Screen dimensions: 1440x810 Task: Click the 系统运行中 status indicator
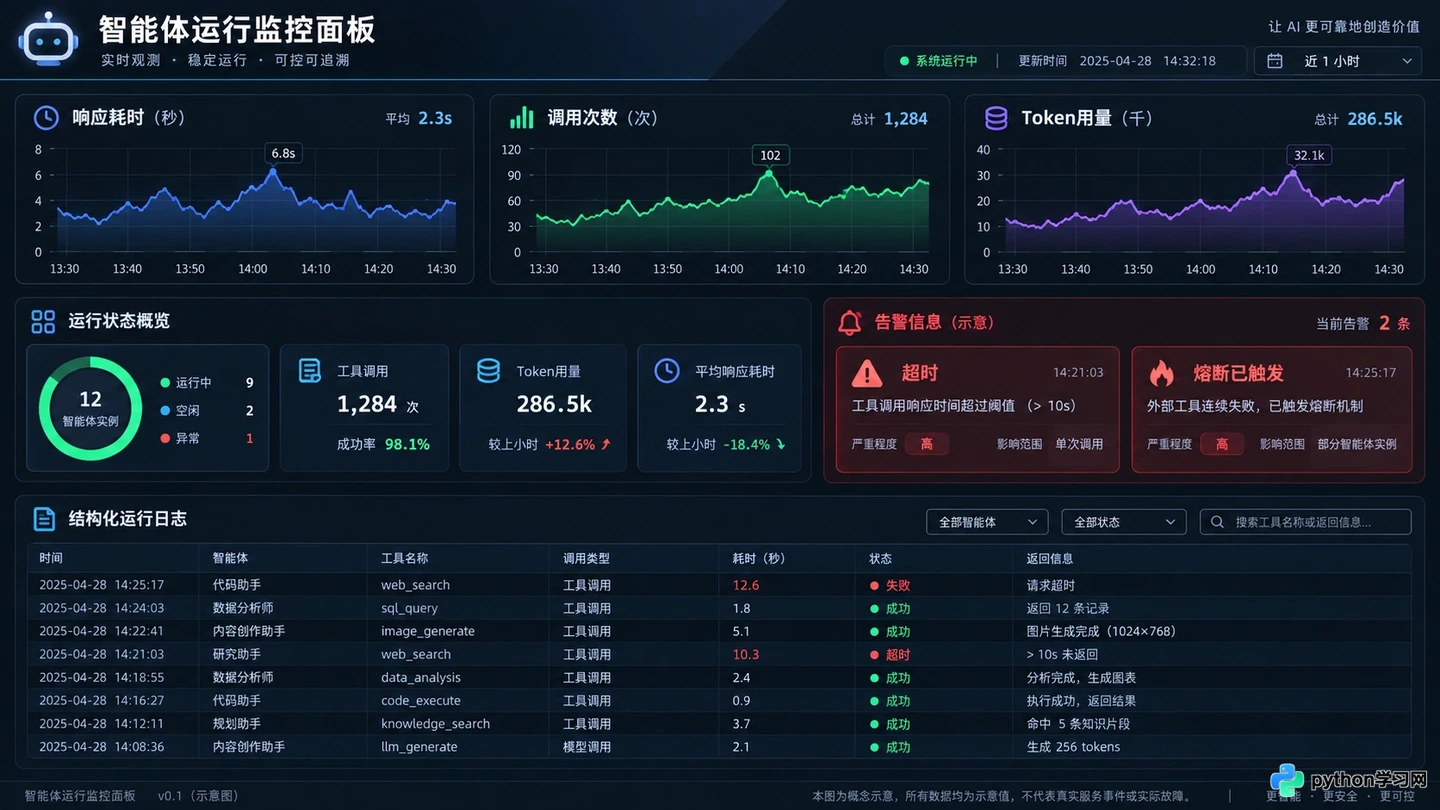click(939, 61)
